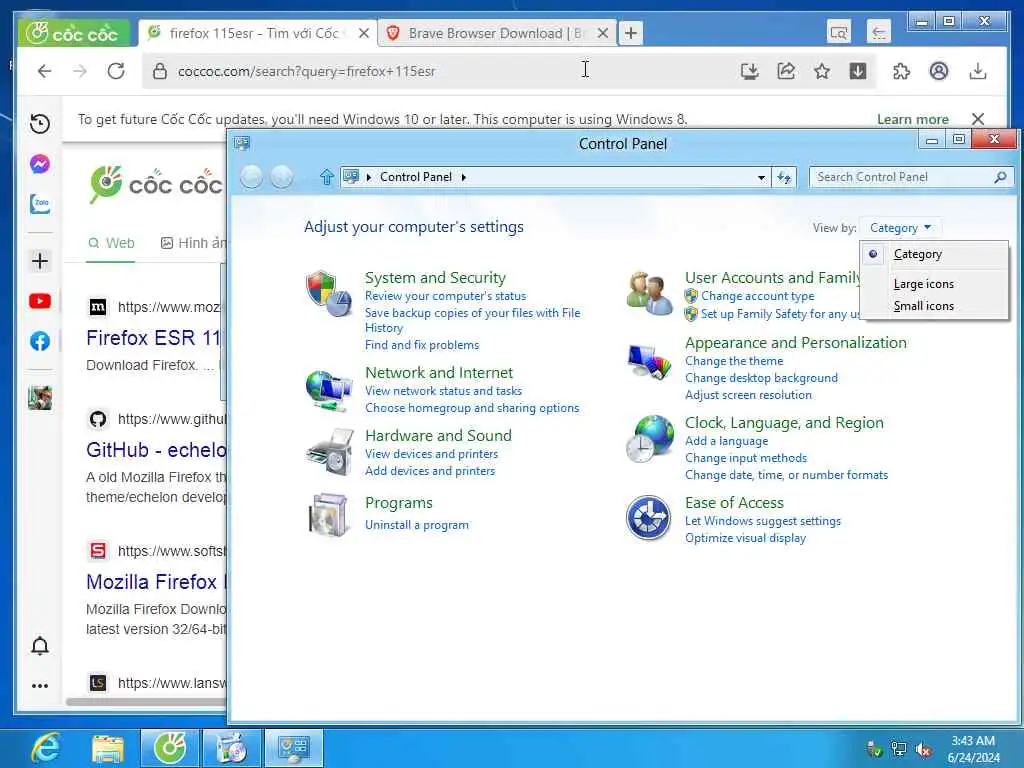Screen dimensions: 1024x768
Task: Bookmark this page with the star icon
Action: [822, 71]
